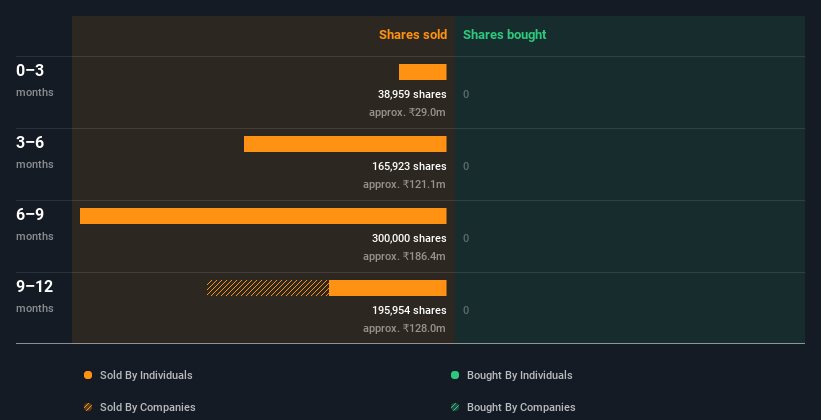Image resolution: width=821 pixels, height=420 pixels.
Task: Click the 195,954 shares value
Action: click(x=409, y=311)
